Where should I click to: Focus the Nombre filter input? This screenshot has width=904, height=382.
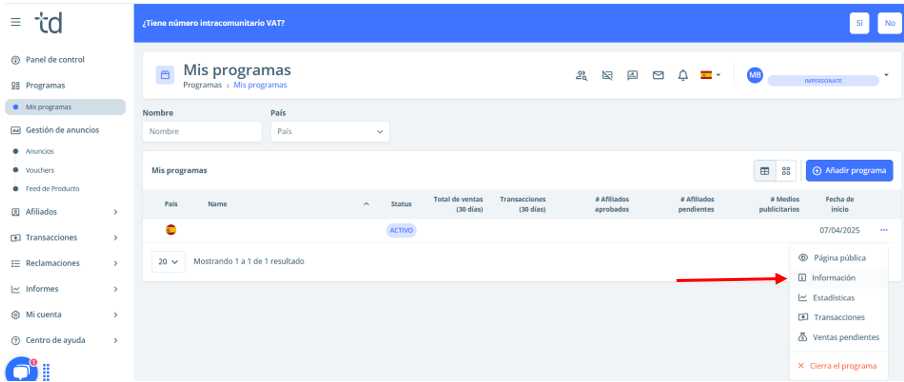pyautogui.click(x=202, y=131)
